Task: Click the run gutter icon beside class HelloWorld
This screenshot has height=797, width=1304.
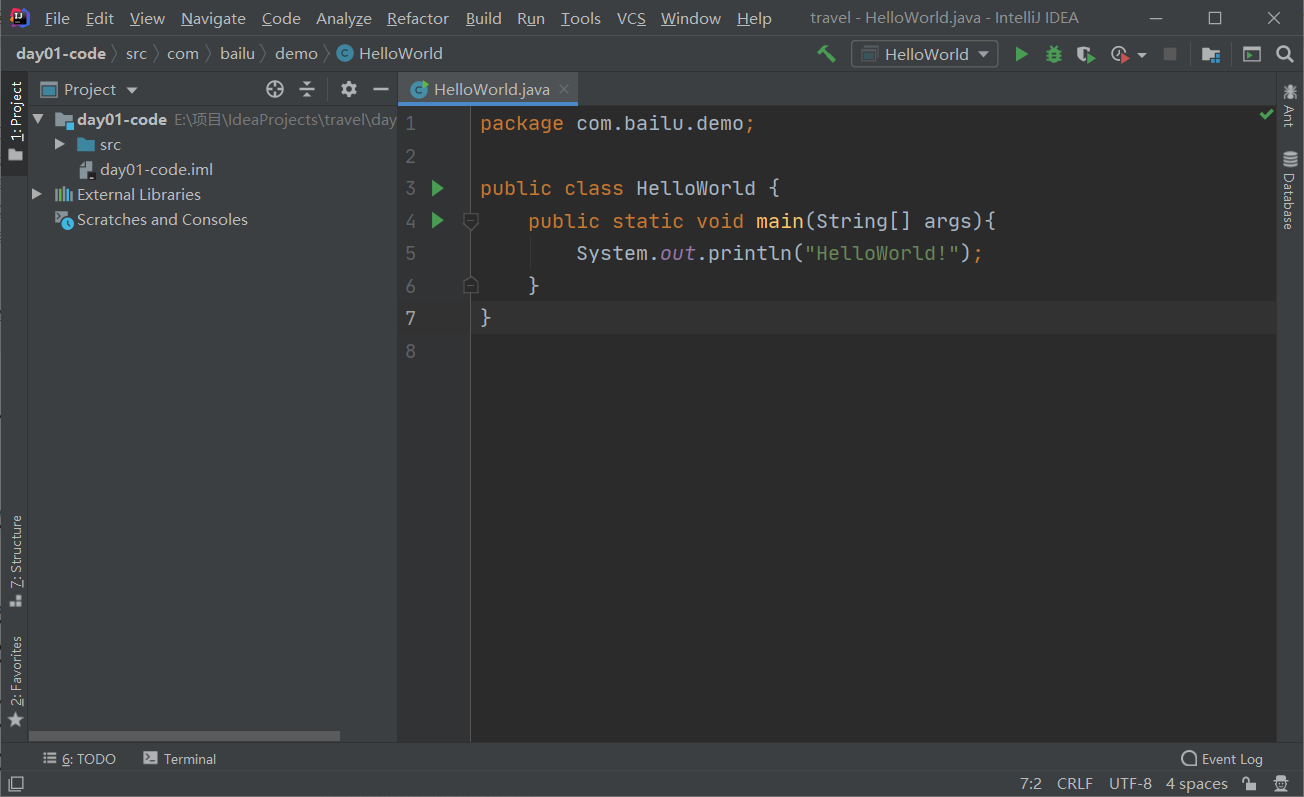Action: [437, 188]
